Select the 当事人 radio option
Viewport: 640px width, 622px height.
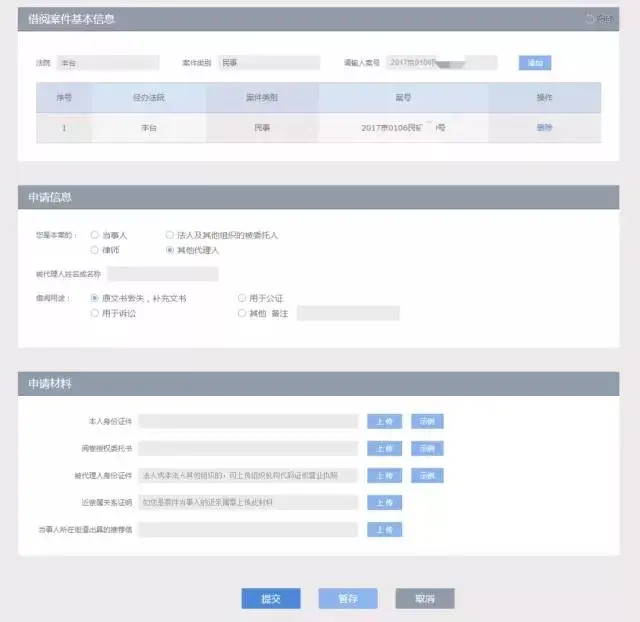95,235
